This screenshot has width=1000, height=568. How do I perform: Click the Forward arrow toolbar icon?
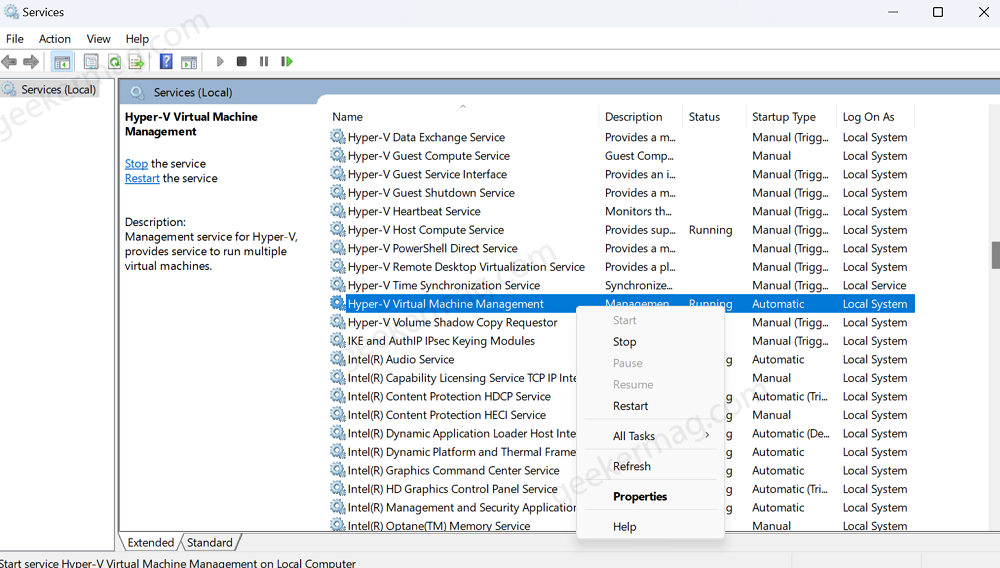click(31, 62)
